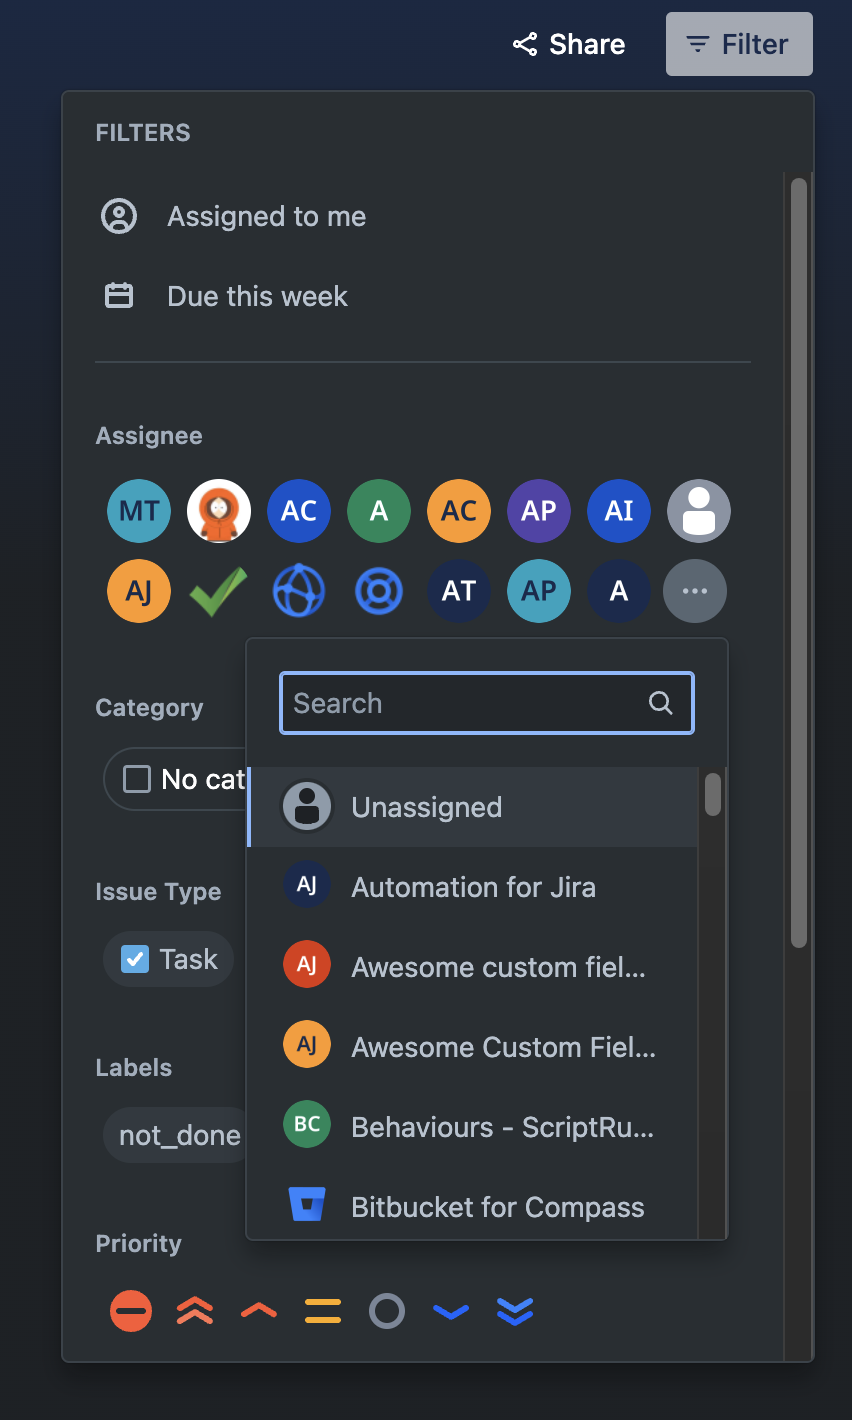This screenshot has height=1420, width=852.
Task: Pick the Bitbucket for Compass list entry
Action: [497, 1207]
